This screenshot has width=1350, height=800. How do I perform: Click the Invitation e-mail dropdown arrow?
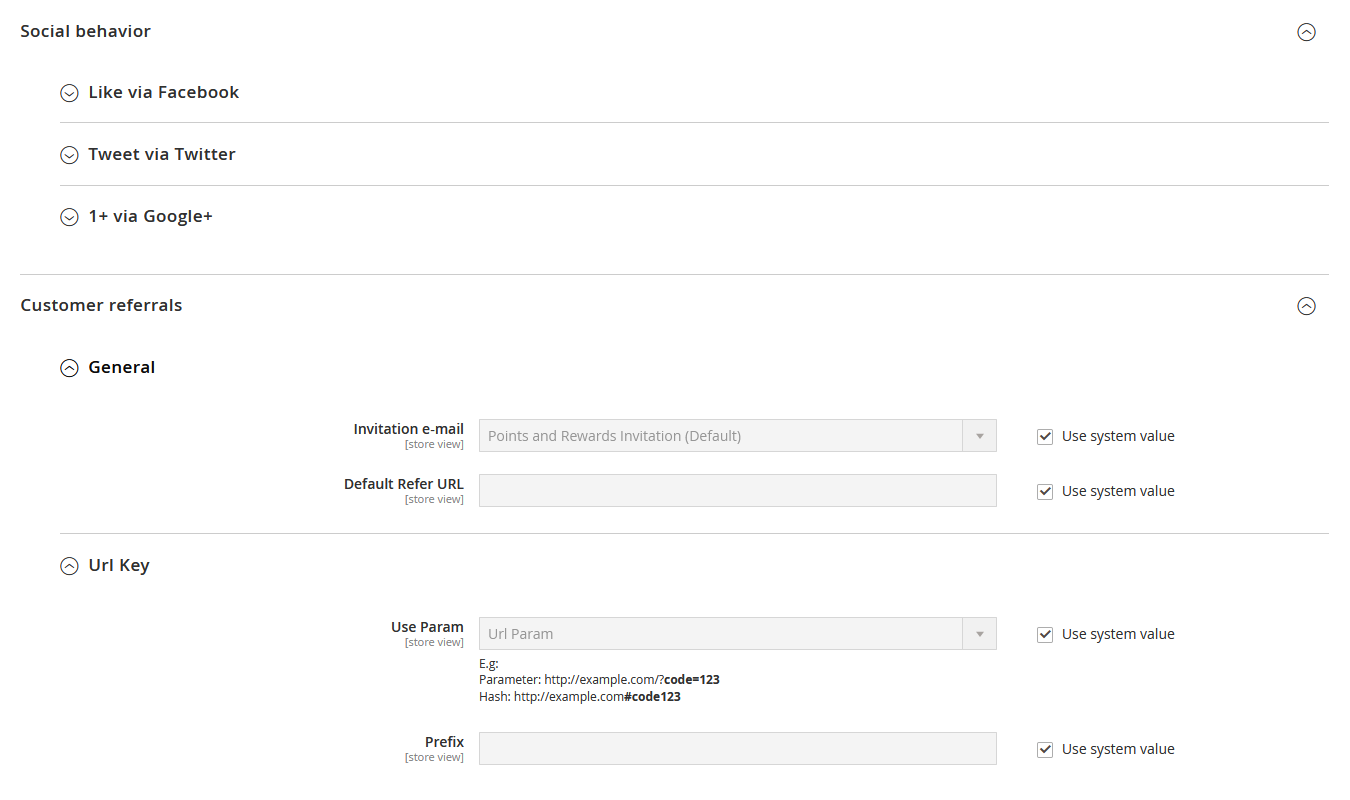tap(979, 436)
